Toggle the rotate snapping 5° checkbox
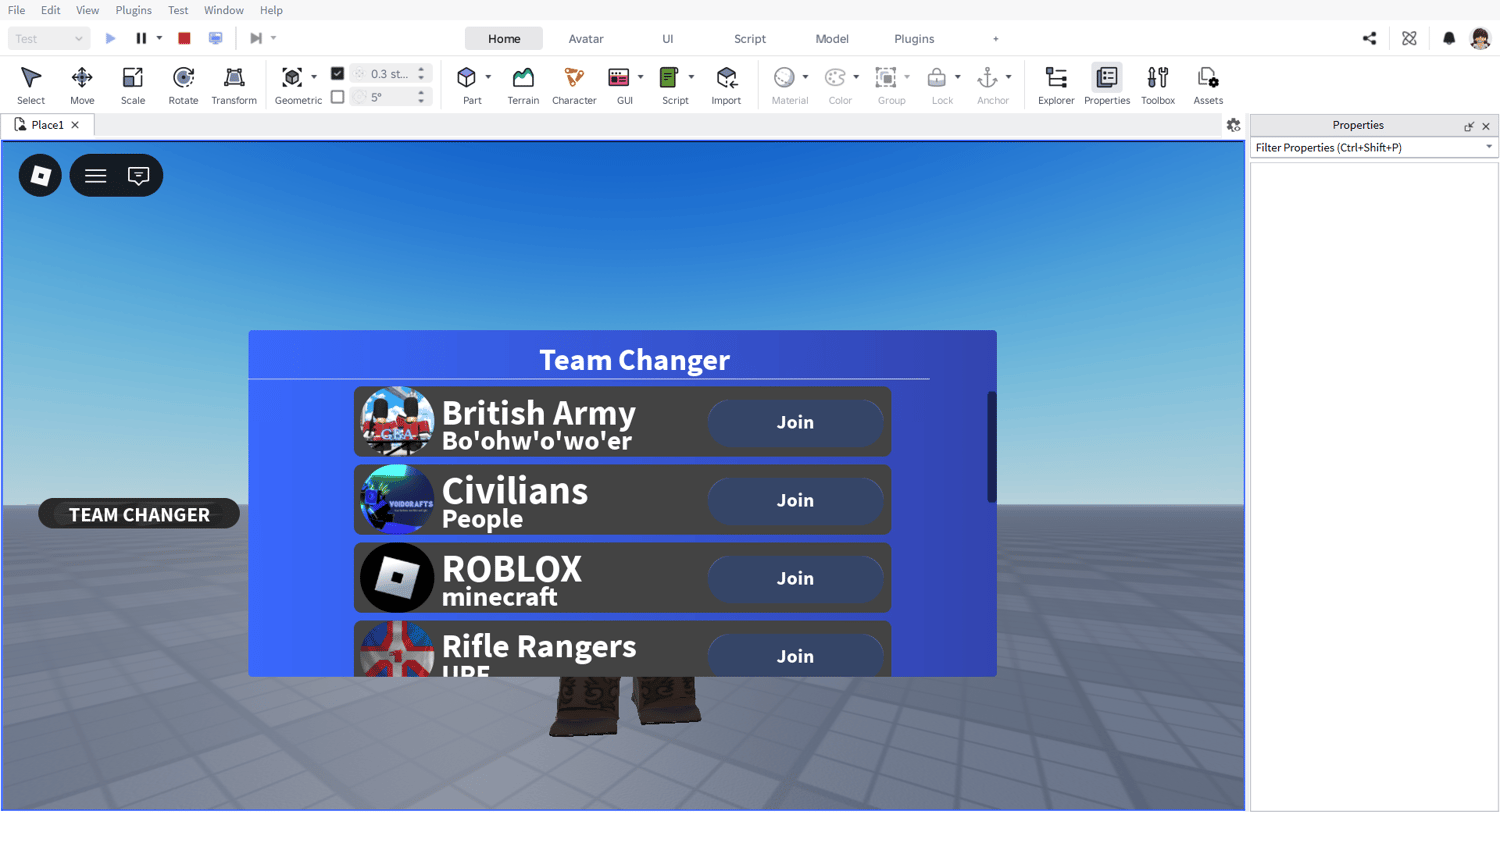The image size is (1500, 843). point(337,97)
